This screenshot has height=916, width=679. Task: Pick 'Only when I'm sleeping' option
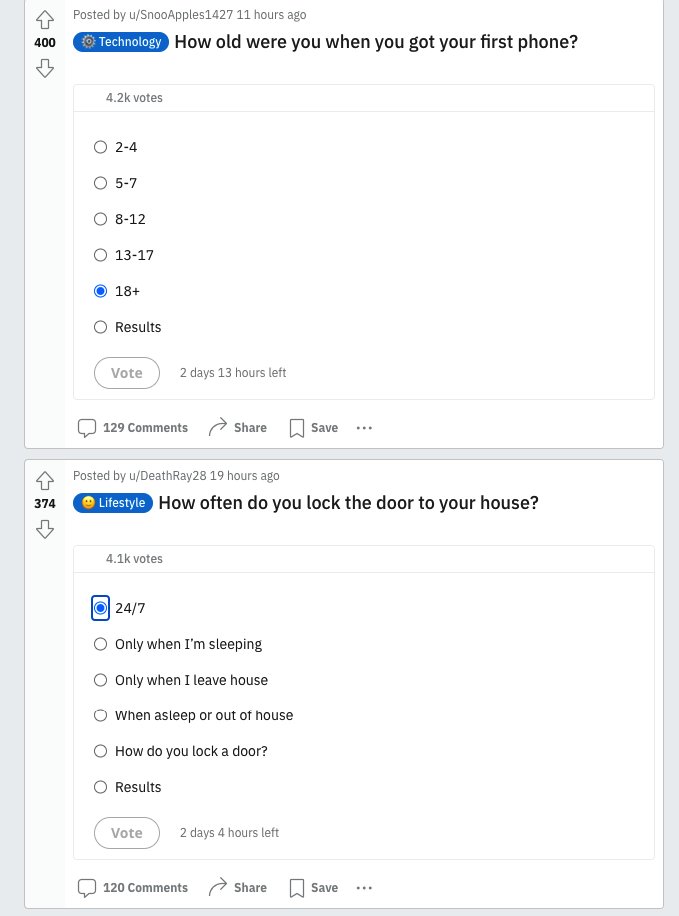(x=100, y=644)
